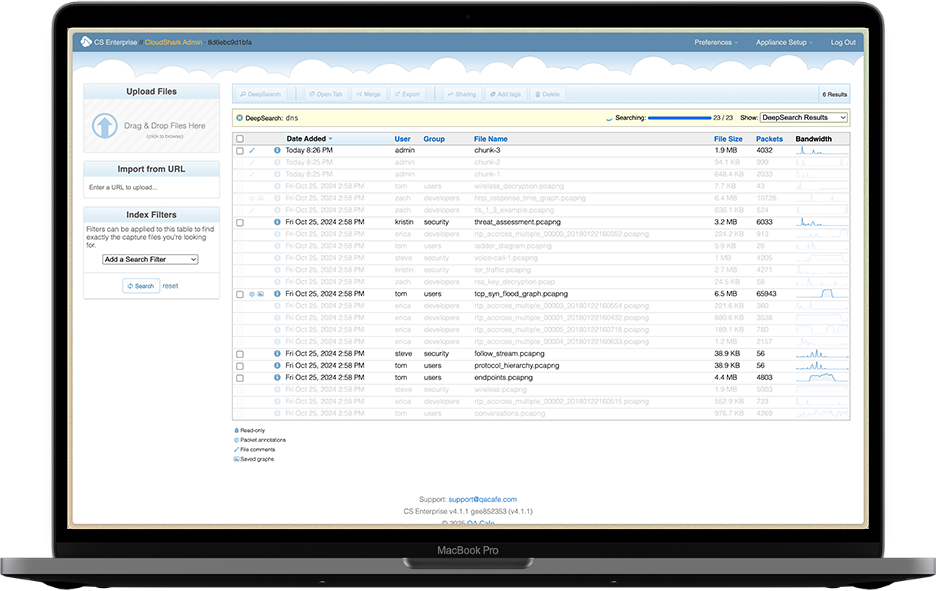Image resolution: width=936 pixels, height=591 pixels.
Task: Click the Sharing toolbar button
Action: click(462, 94)
